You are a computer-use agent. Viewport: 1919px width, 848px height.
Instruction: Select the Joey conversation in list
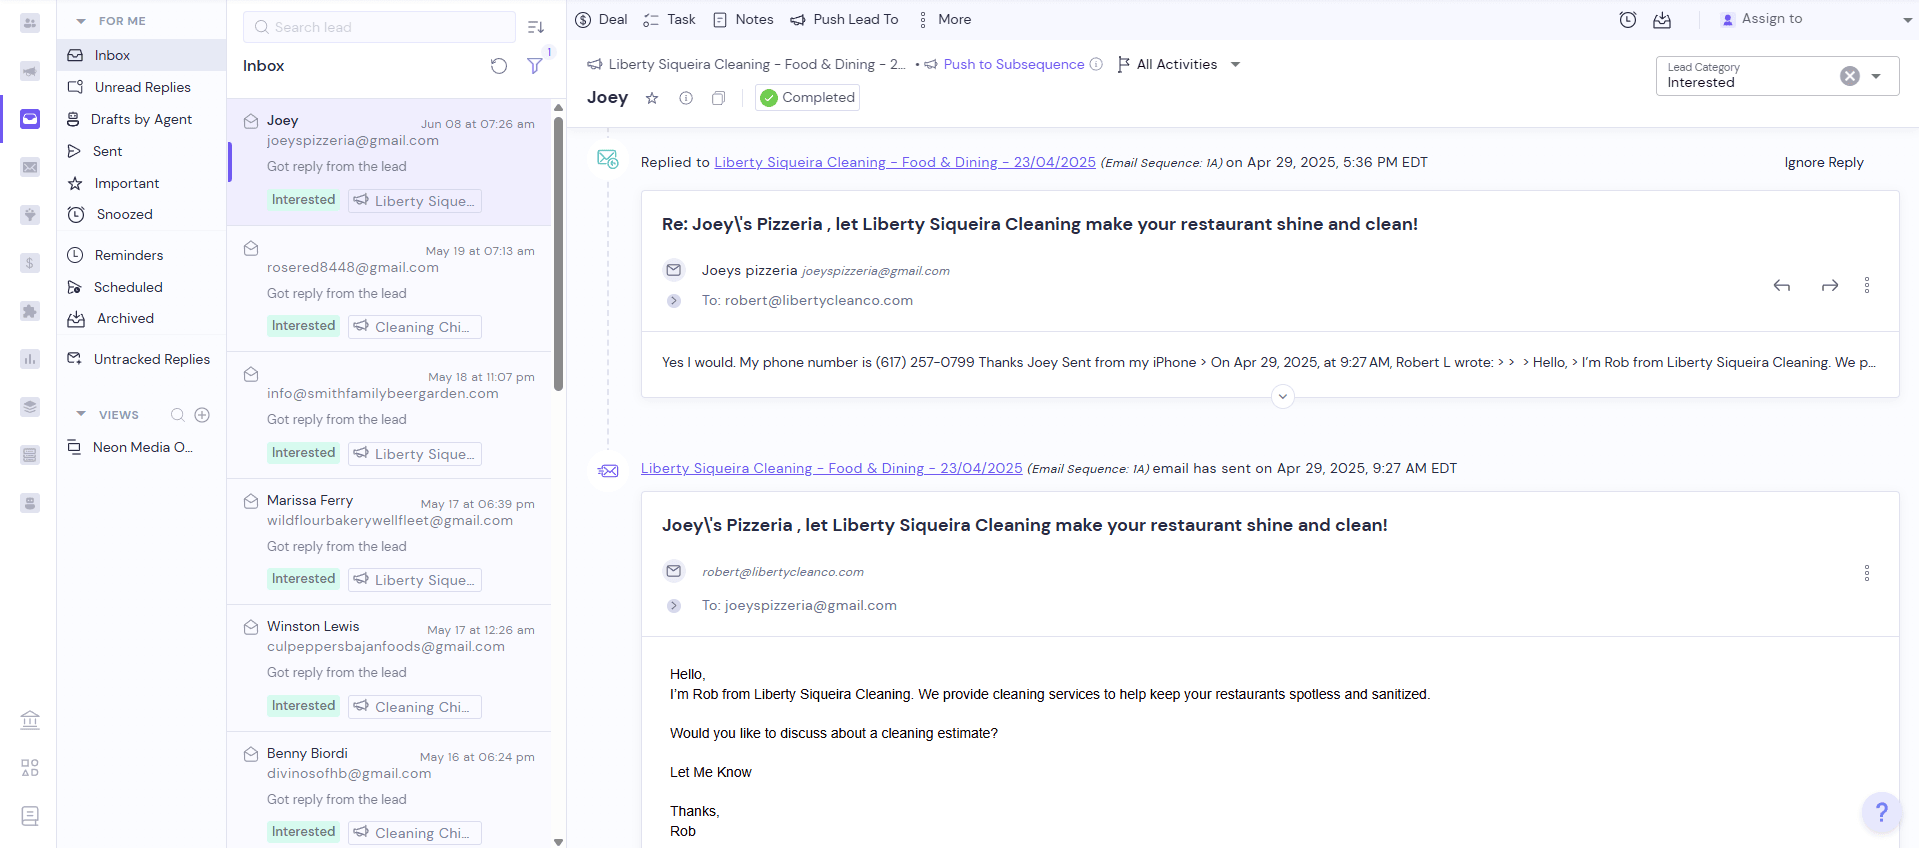pos(389,162)
